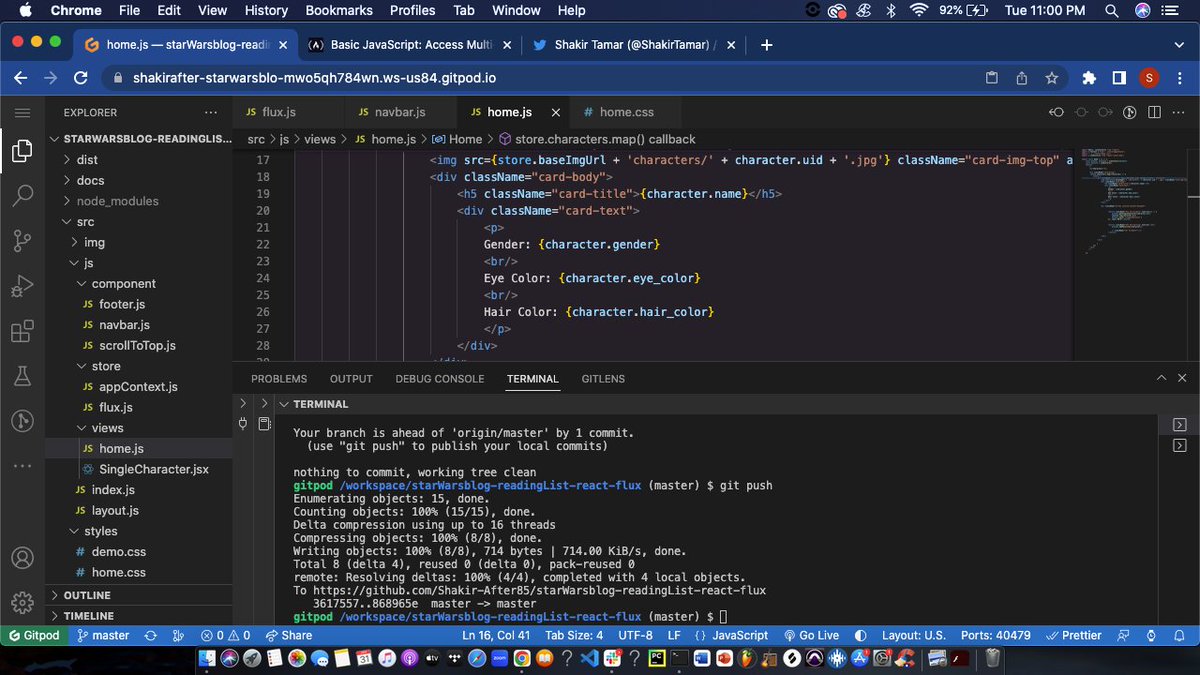Collapse the store folder

(x=138, y=366)
